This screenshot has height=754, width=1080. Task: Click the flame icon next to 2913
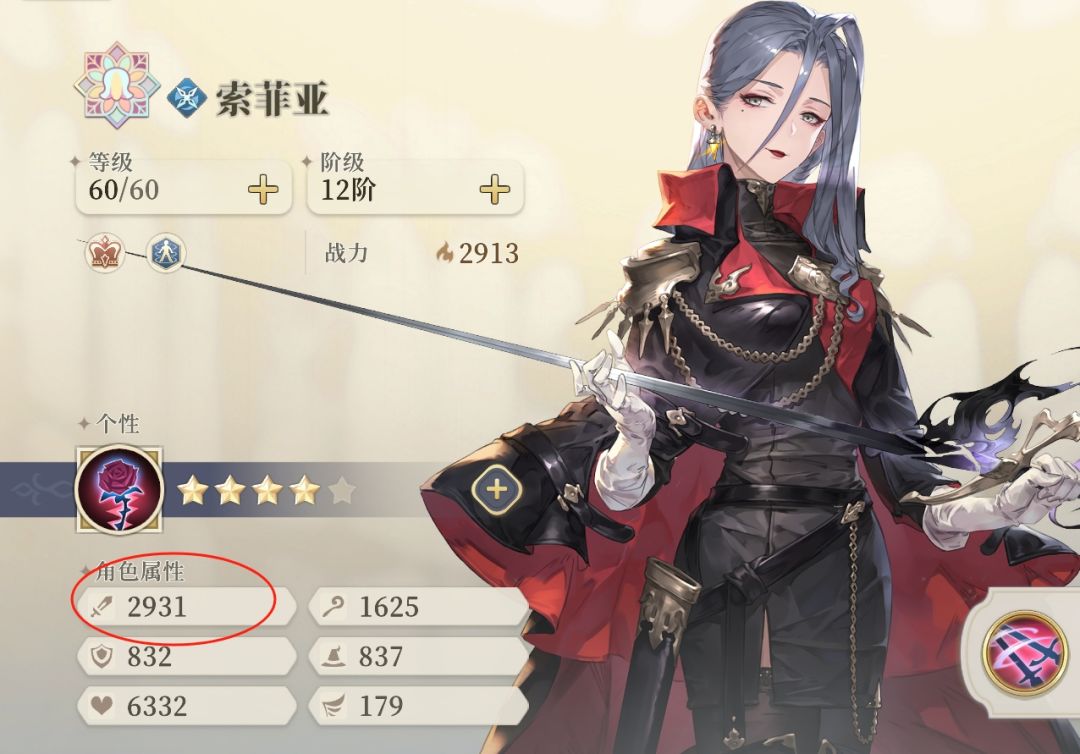[444, 253]
